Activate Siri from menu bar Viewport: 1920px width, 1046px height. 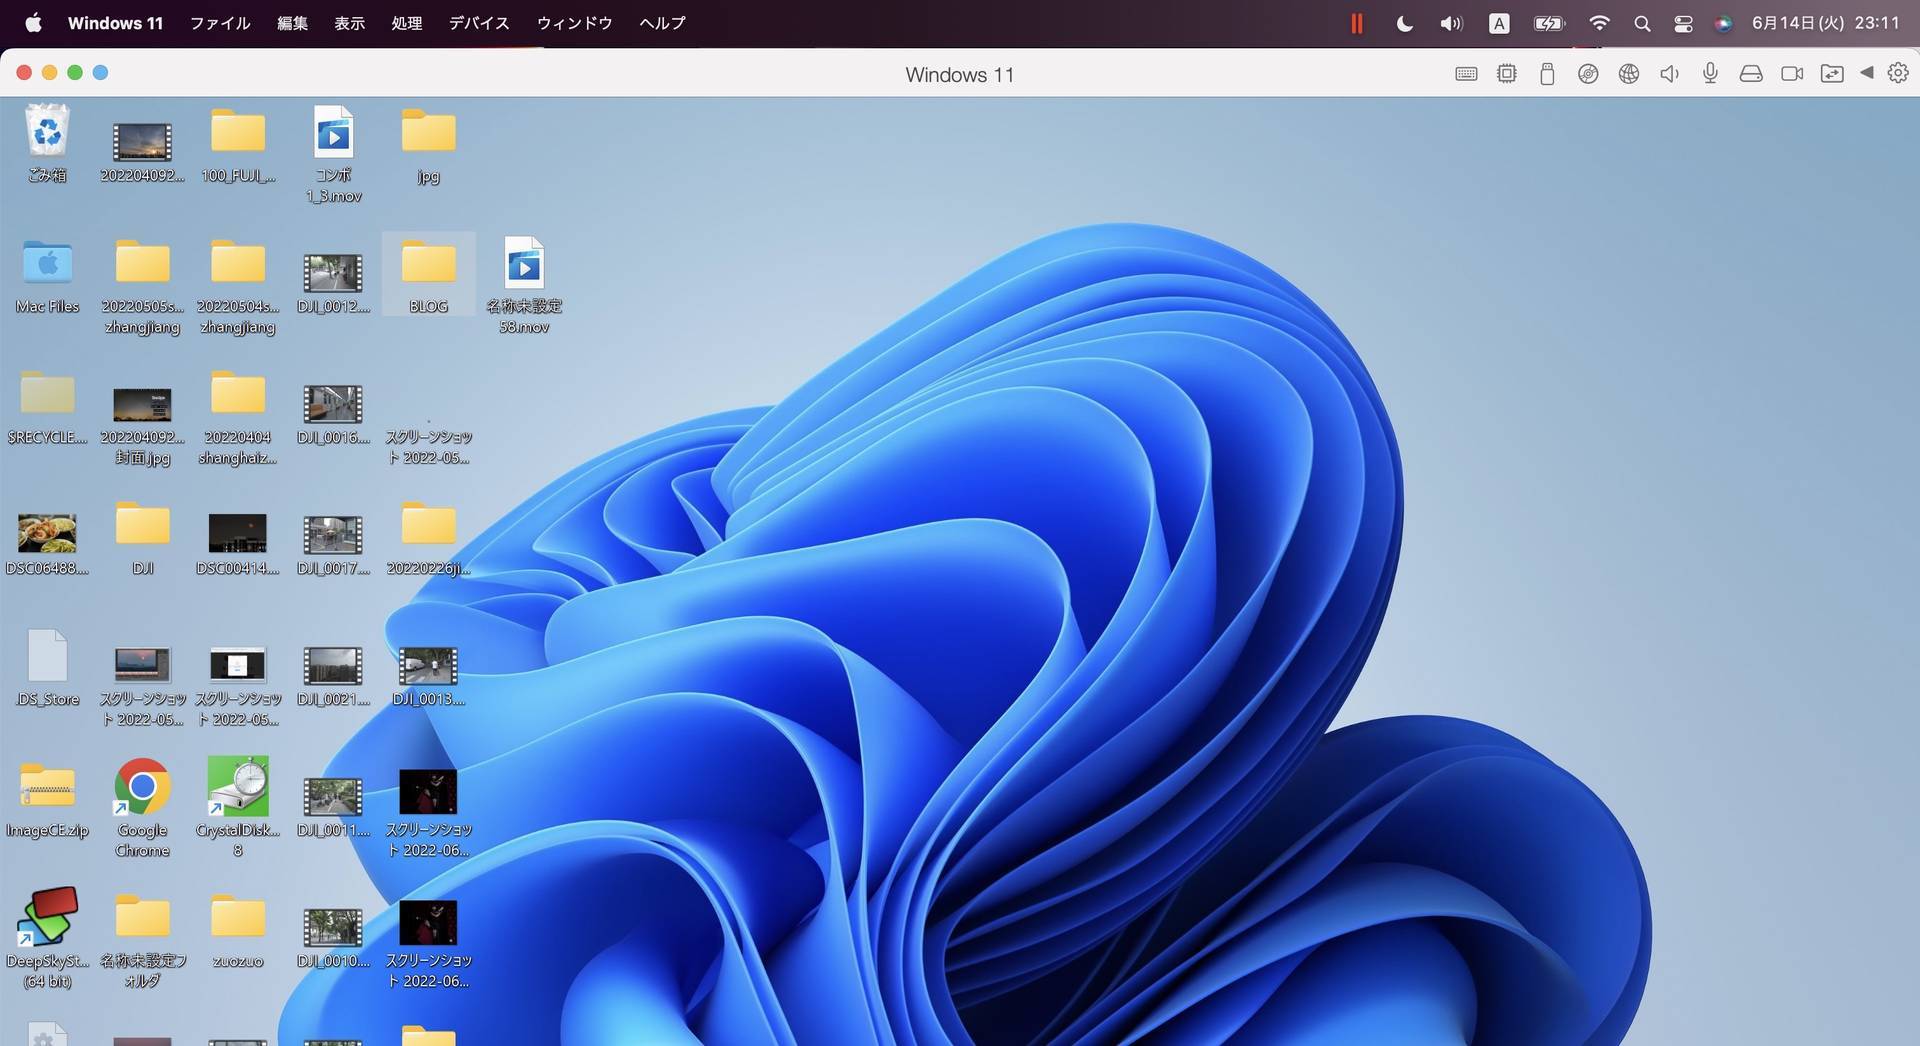(x=1723, y=23)
